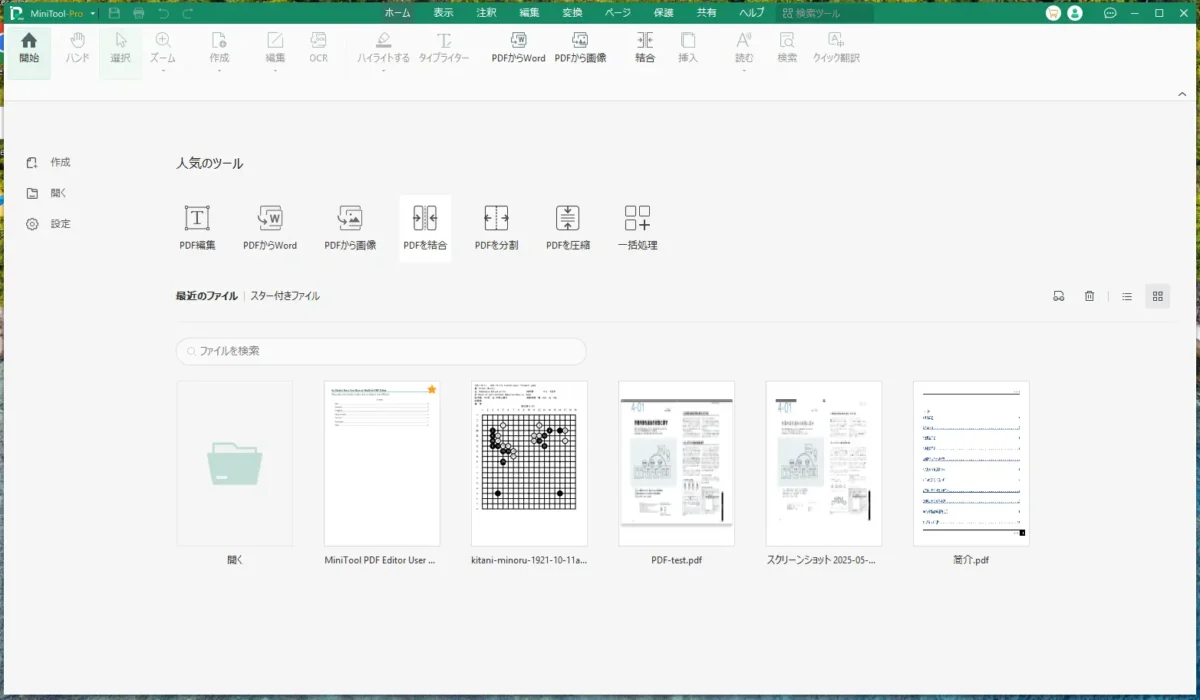Open the shopping cart icon

(1054, 13)
